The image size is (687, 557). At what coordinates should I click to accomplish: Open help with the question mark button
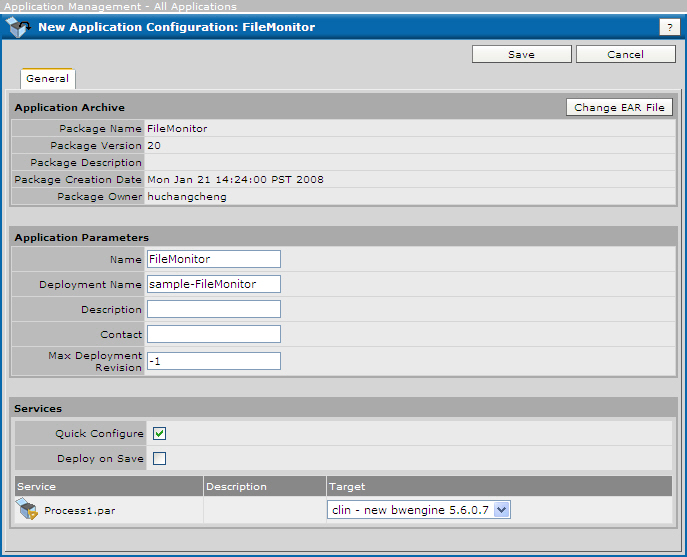[x=669, y=27]
